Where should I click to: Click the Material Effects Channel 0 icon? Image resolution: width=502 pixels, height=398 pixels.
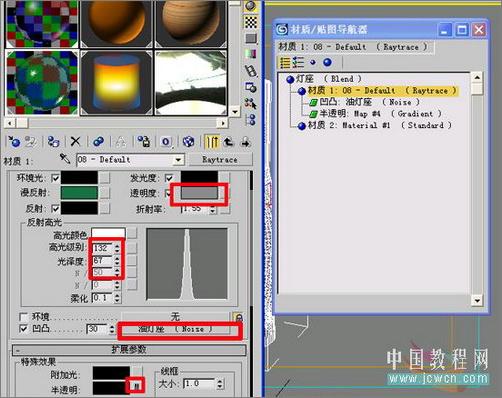166,142
